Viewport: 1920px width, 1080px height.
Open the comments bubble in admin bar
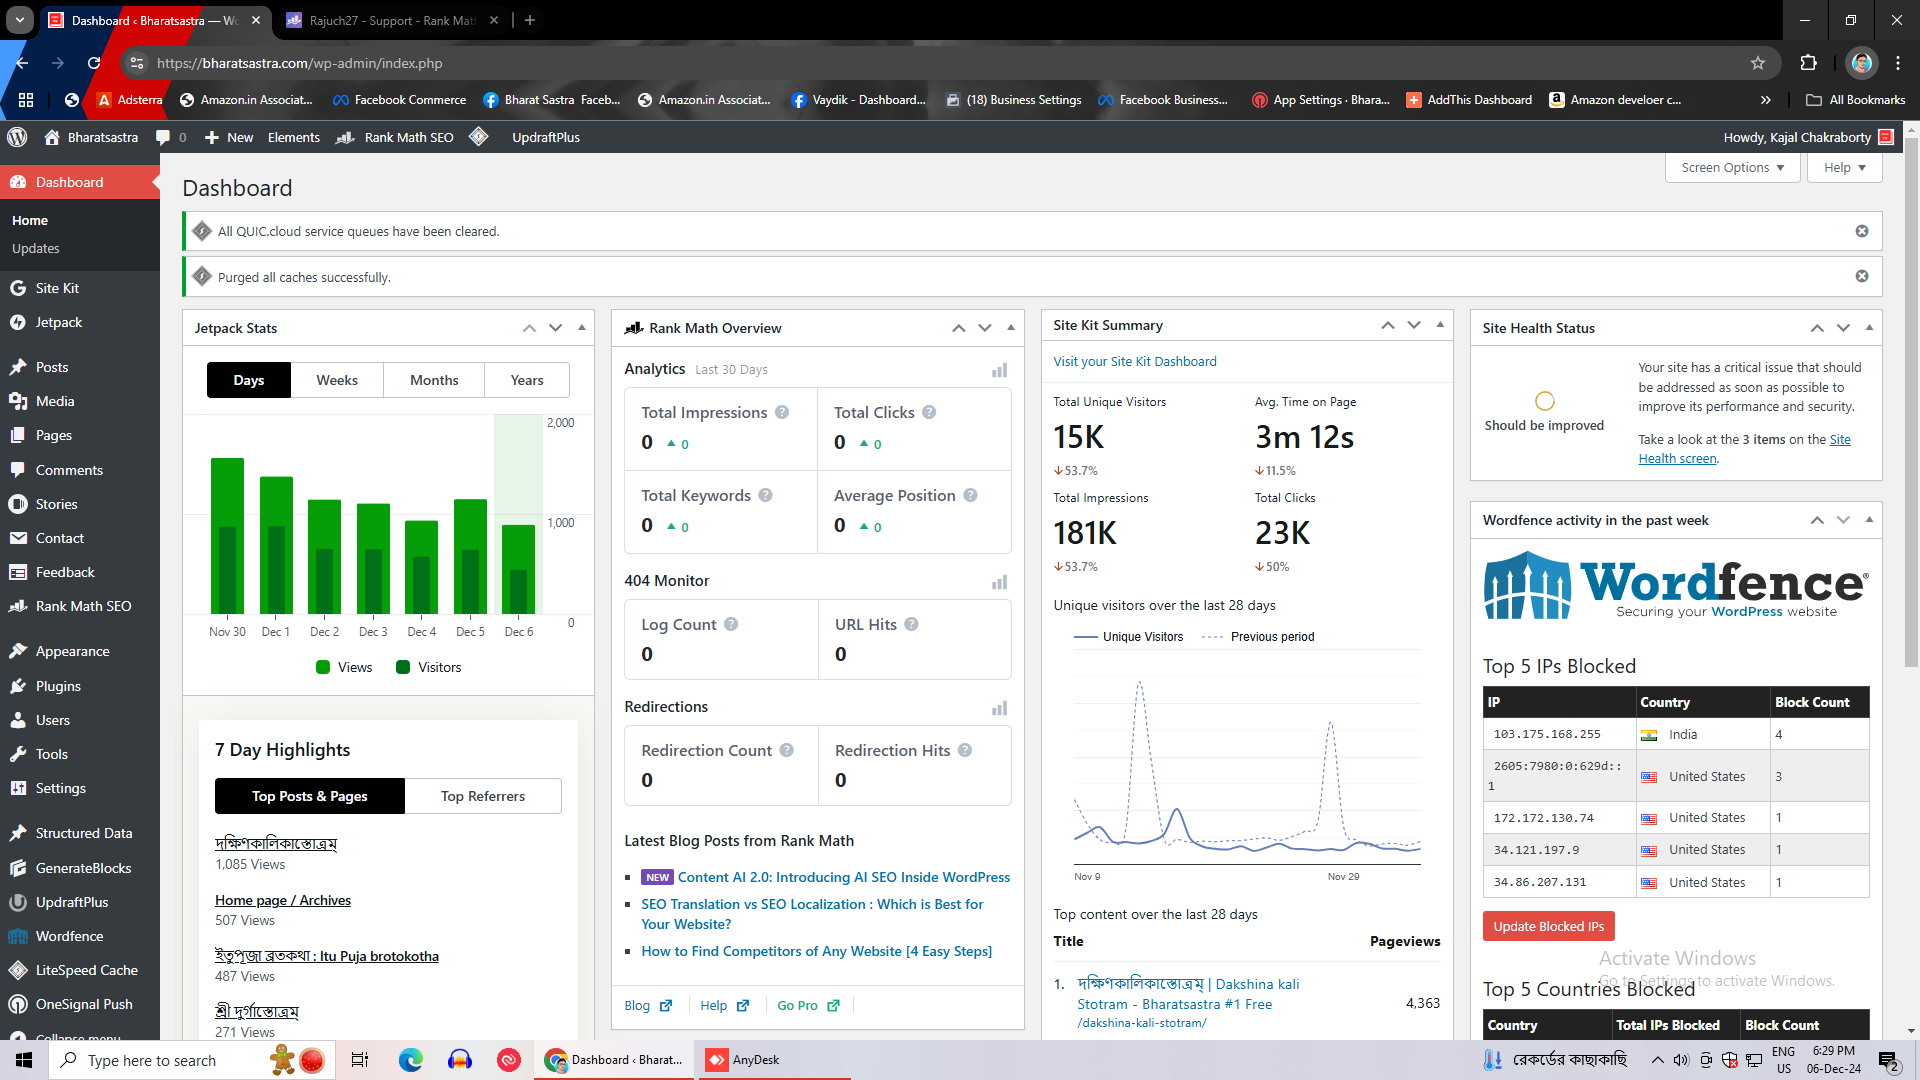coord(170,137)
